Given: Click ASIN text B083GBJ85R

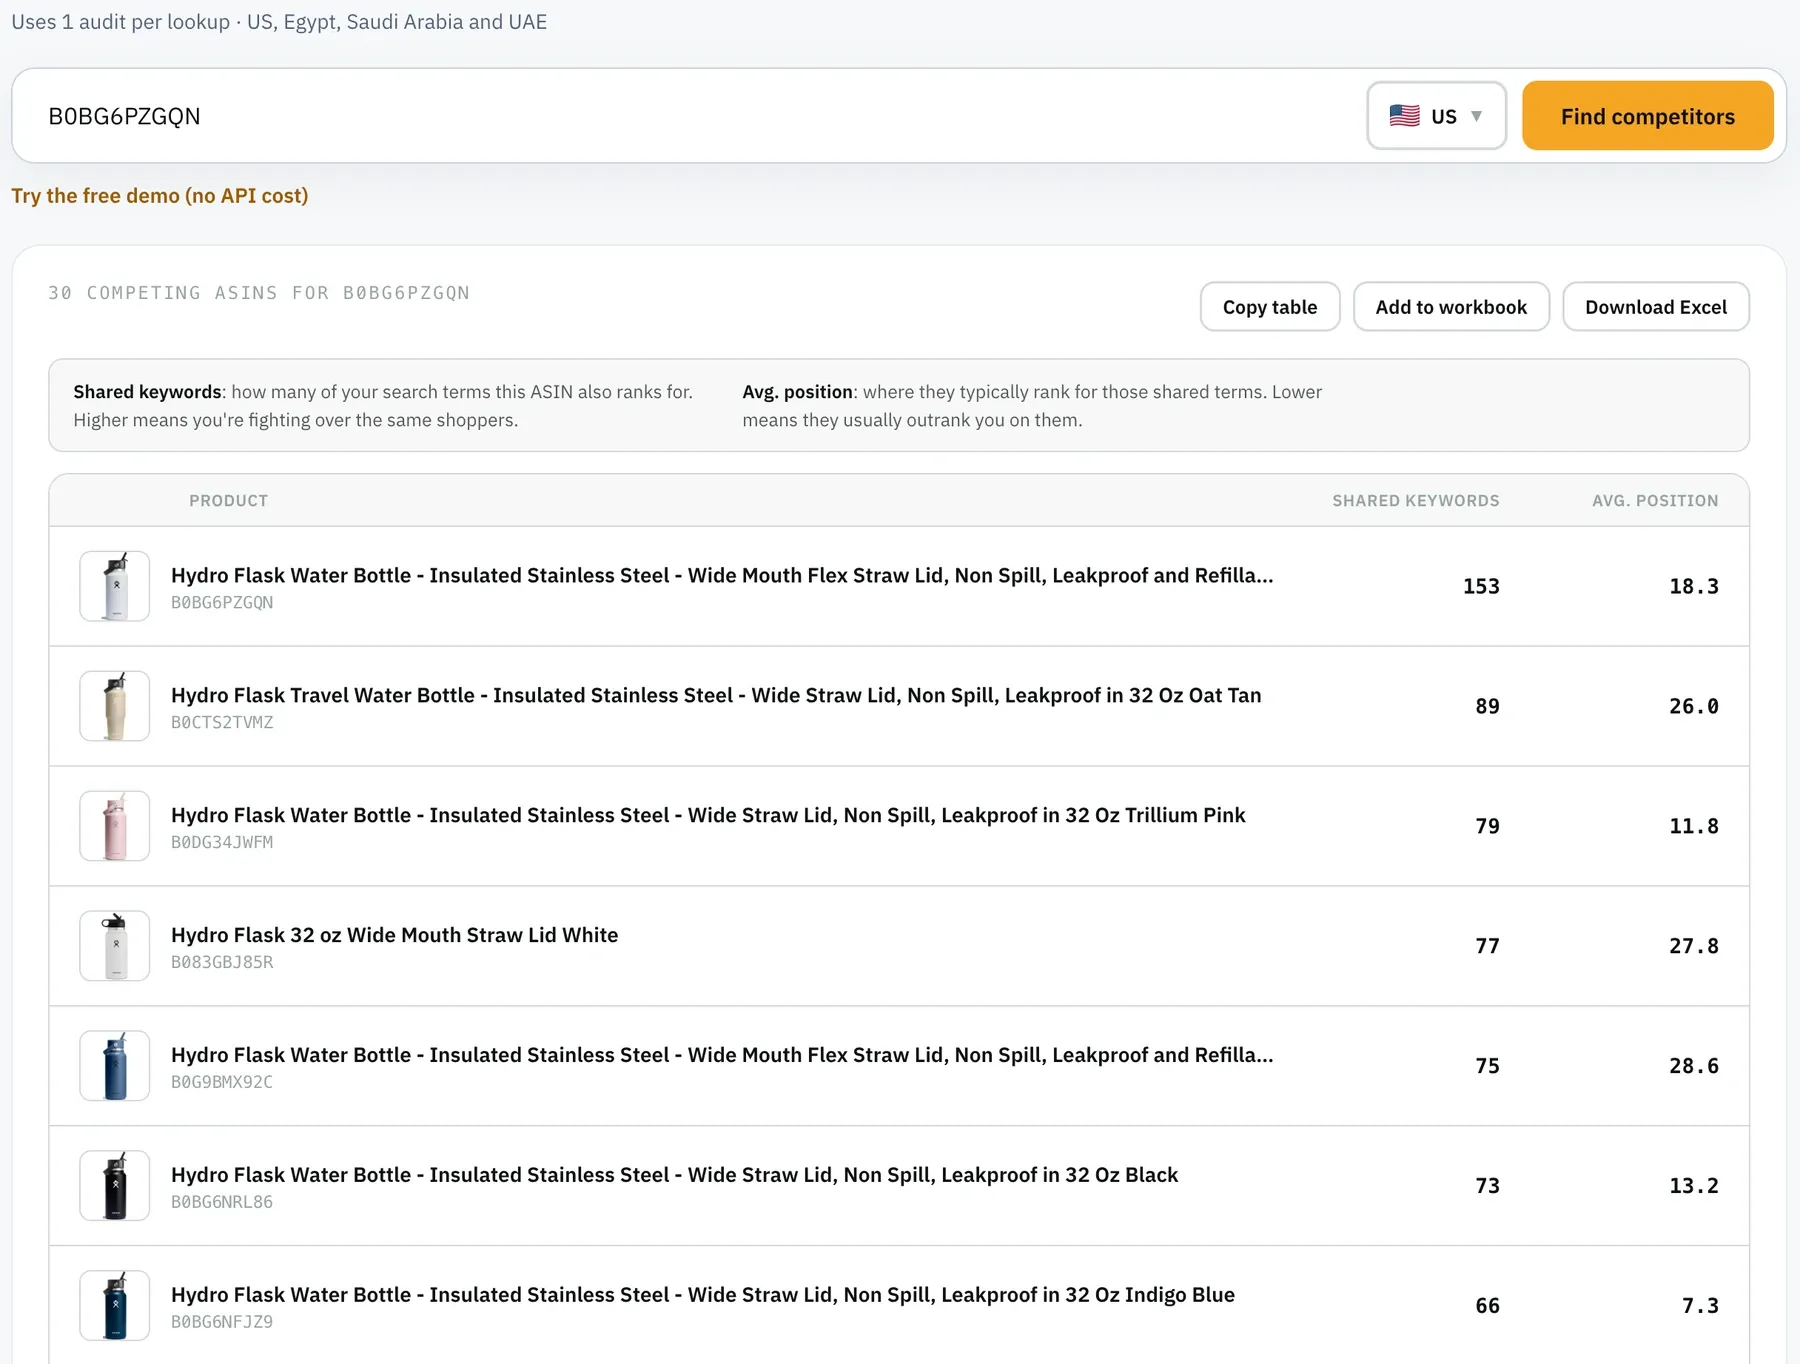Looking at the screenshot, I should (222, 962).
